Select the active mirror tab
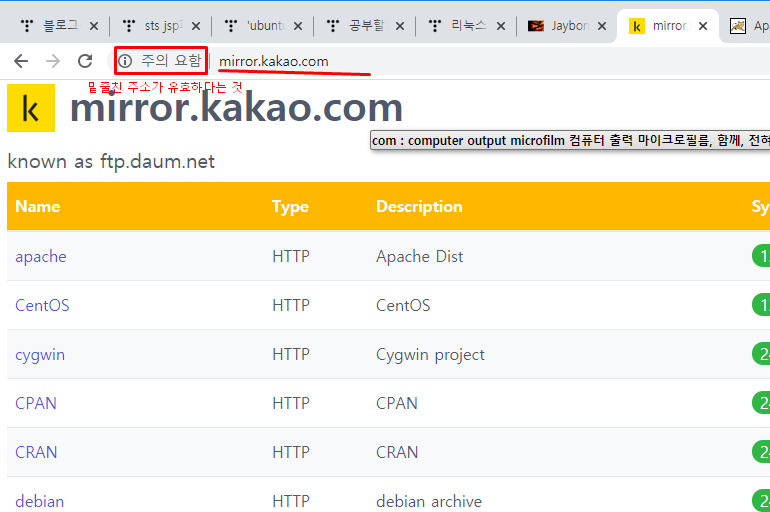 [x=669, y=26]
